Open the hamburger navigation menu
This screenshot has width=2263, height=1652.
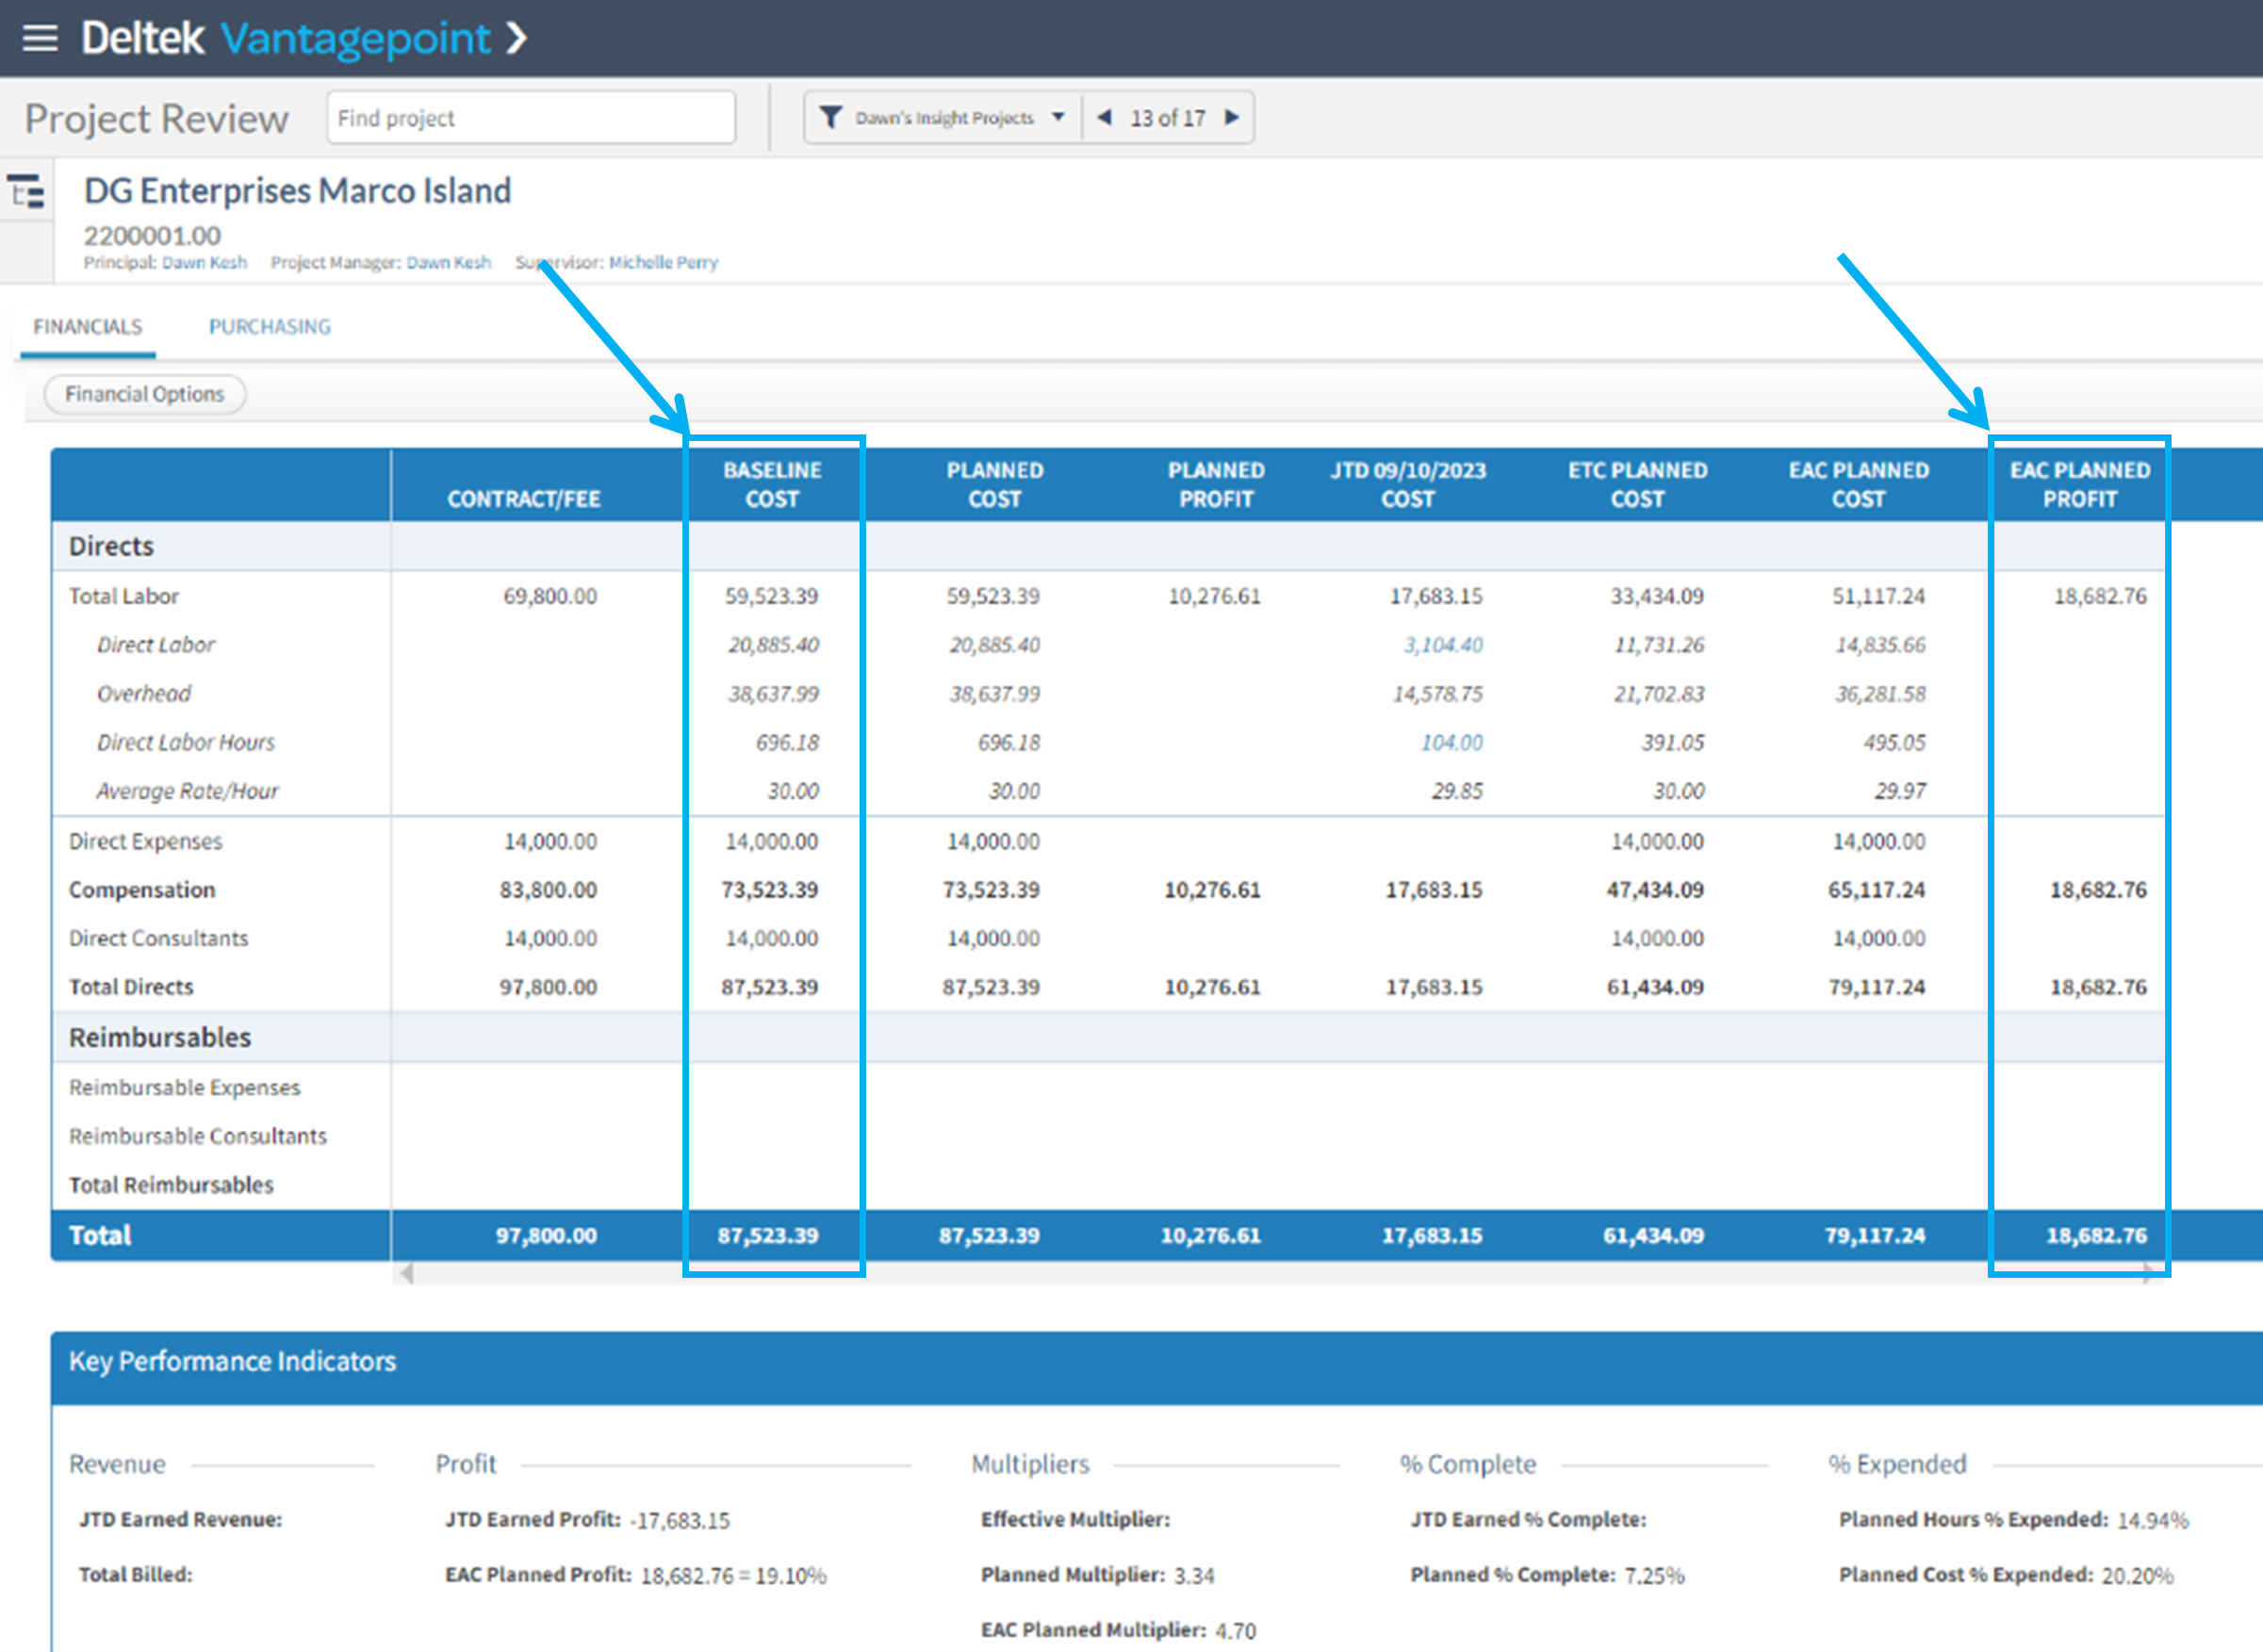tap(40, 38)
